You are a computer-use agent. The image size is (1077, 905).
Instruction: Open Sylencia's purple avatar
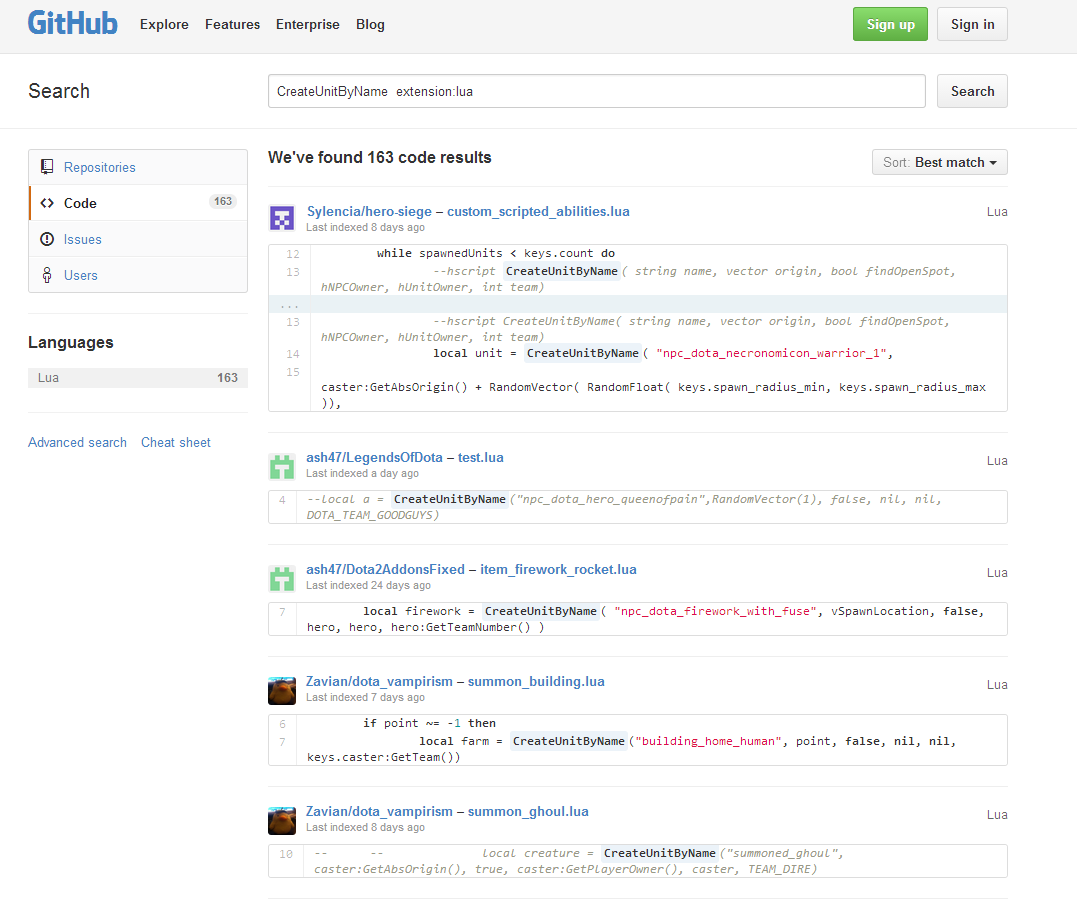(282, 218)
